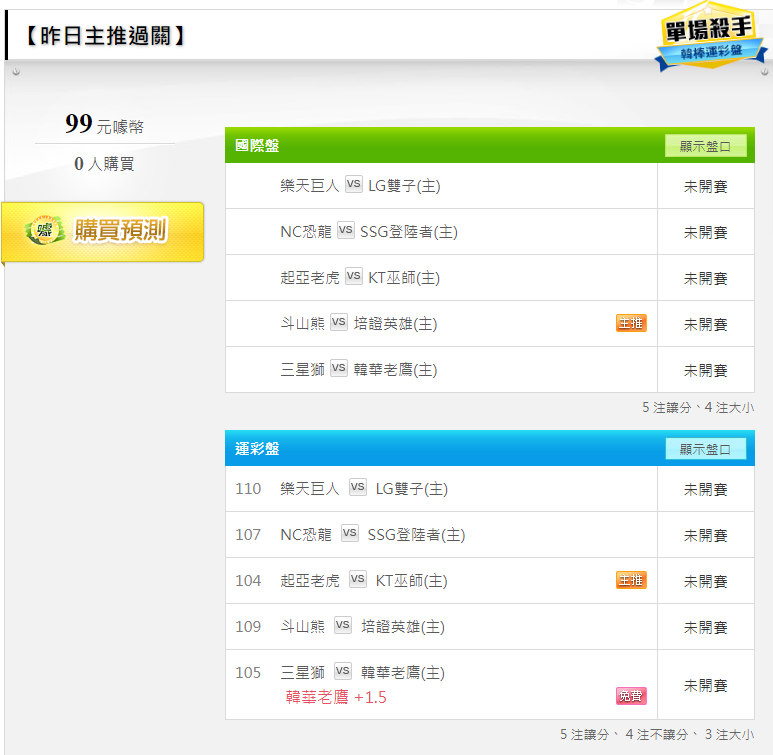Image resolution: width=773 pixels, height=755 pixels.
Task: Click the 購買預測 yellow button
Action: (x=103, y=231)
